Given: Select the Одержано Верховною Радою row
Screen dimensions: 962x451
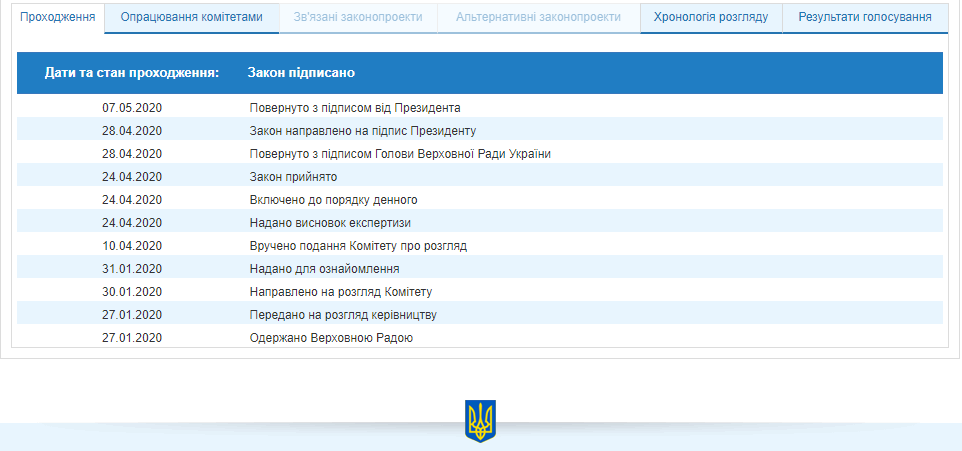Looking at the screenshot, I should pos(331,338).
